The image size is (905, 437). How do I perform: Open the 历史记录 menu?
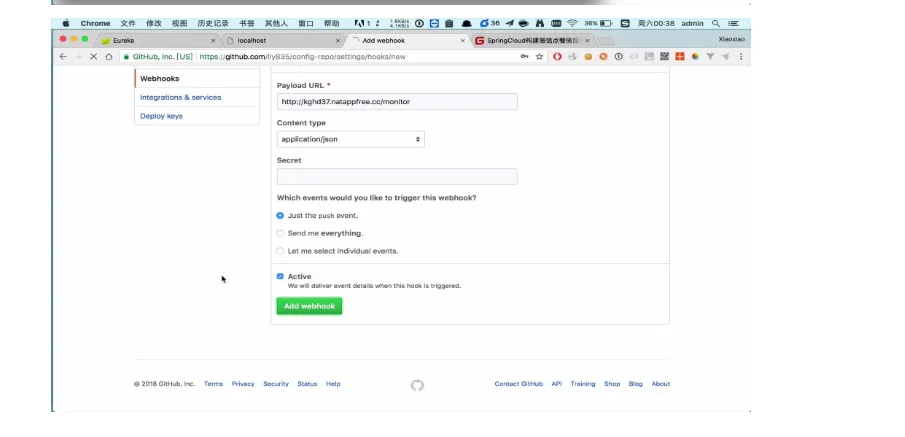point(213,24)
